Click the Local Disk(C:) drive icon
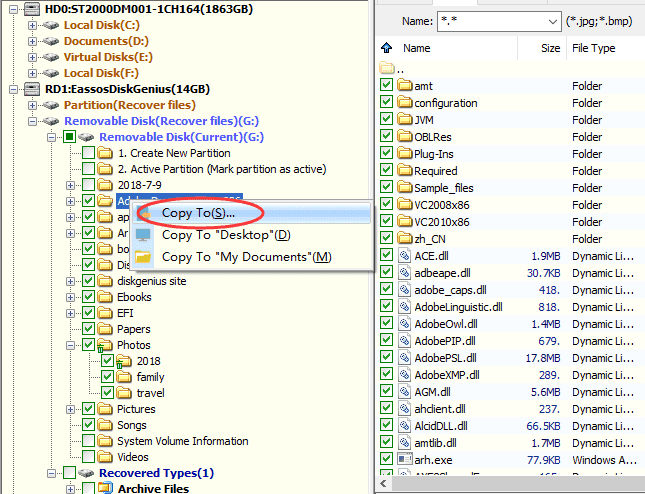645x494 pixels. pos(51,25)
